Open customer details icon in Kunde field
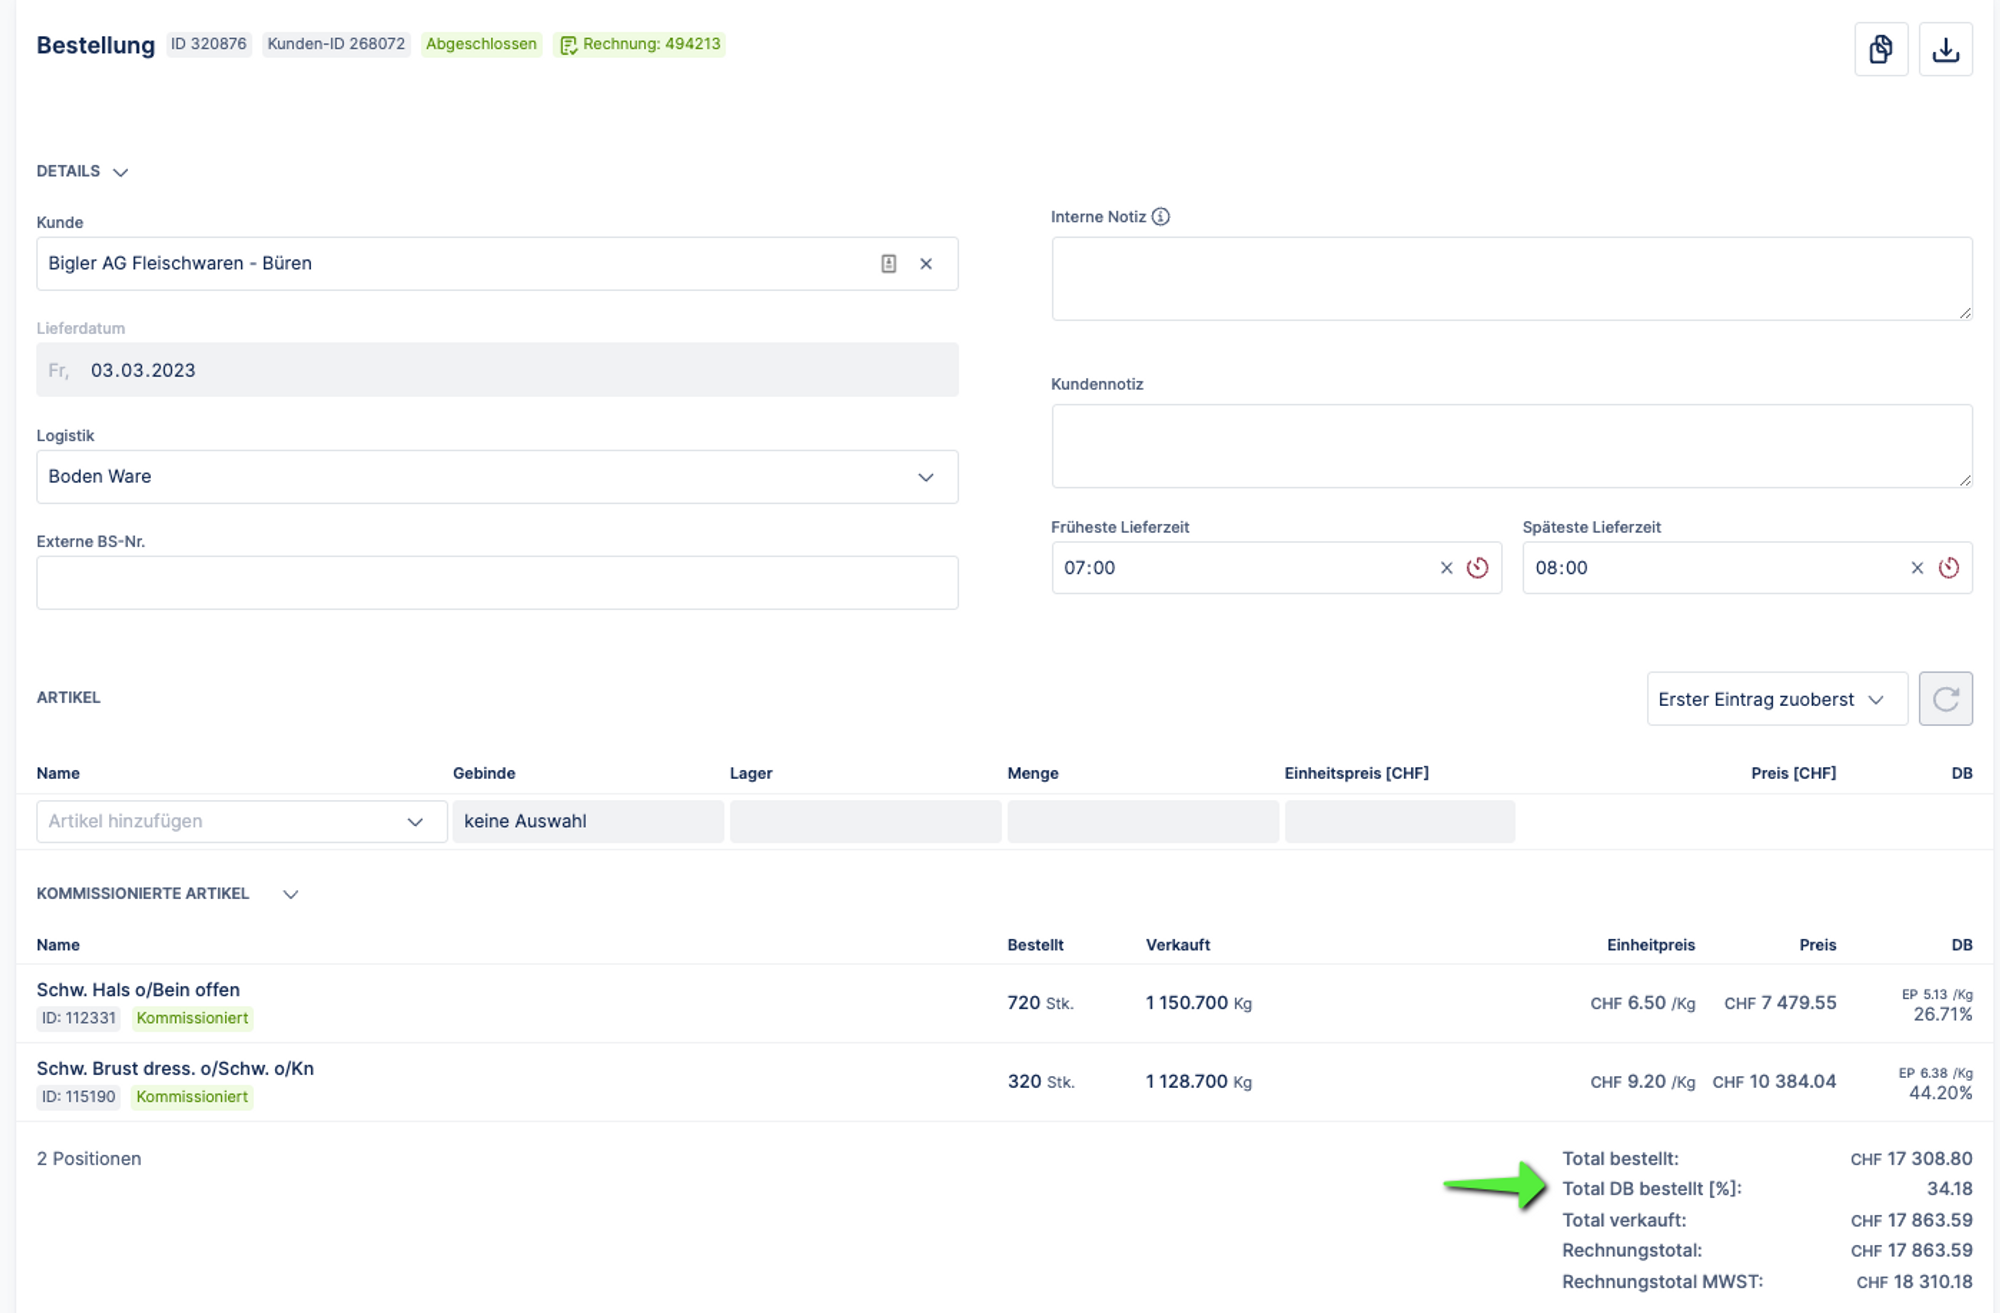The height and width of the screenshot is (1313, 2000). 888,264
